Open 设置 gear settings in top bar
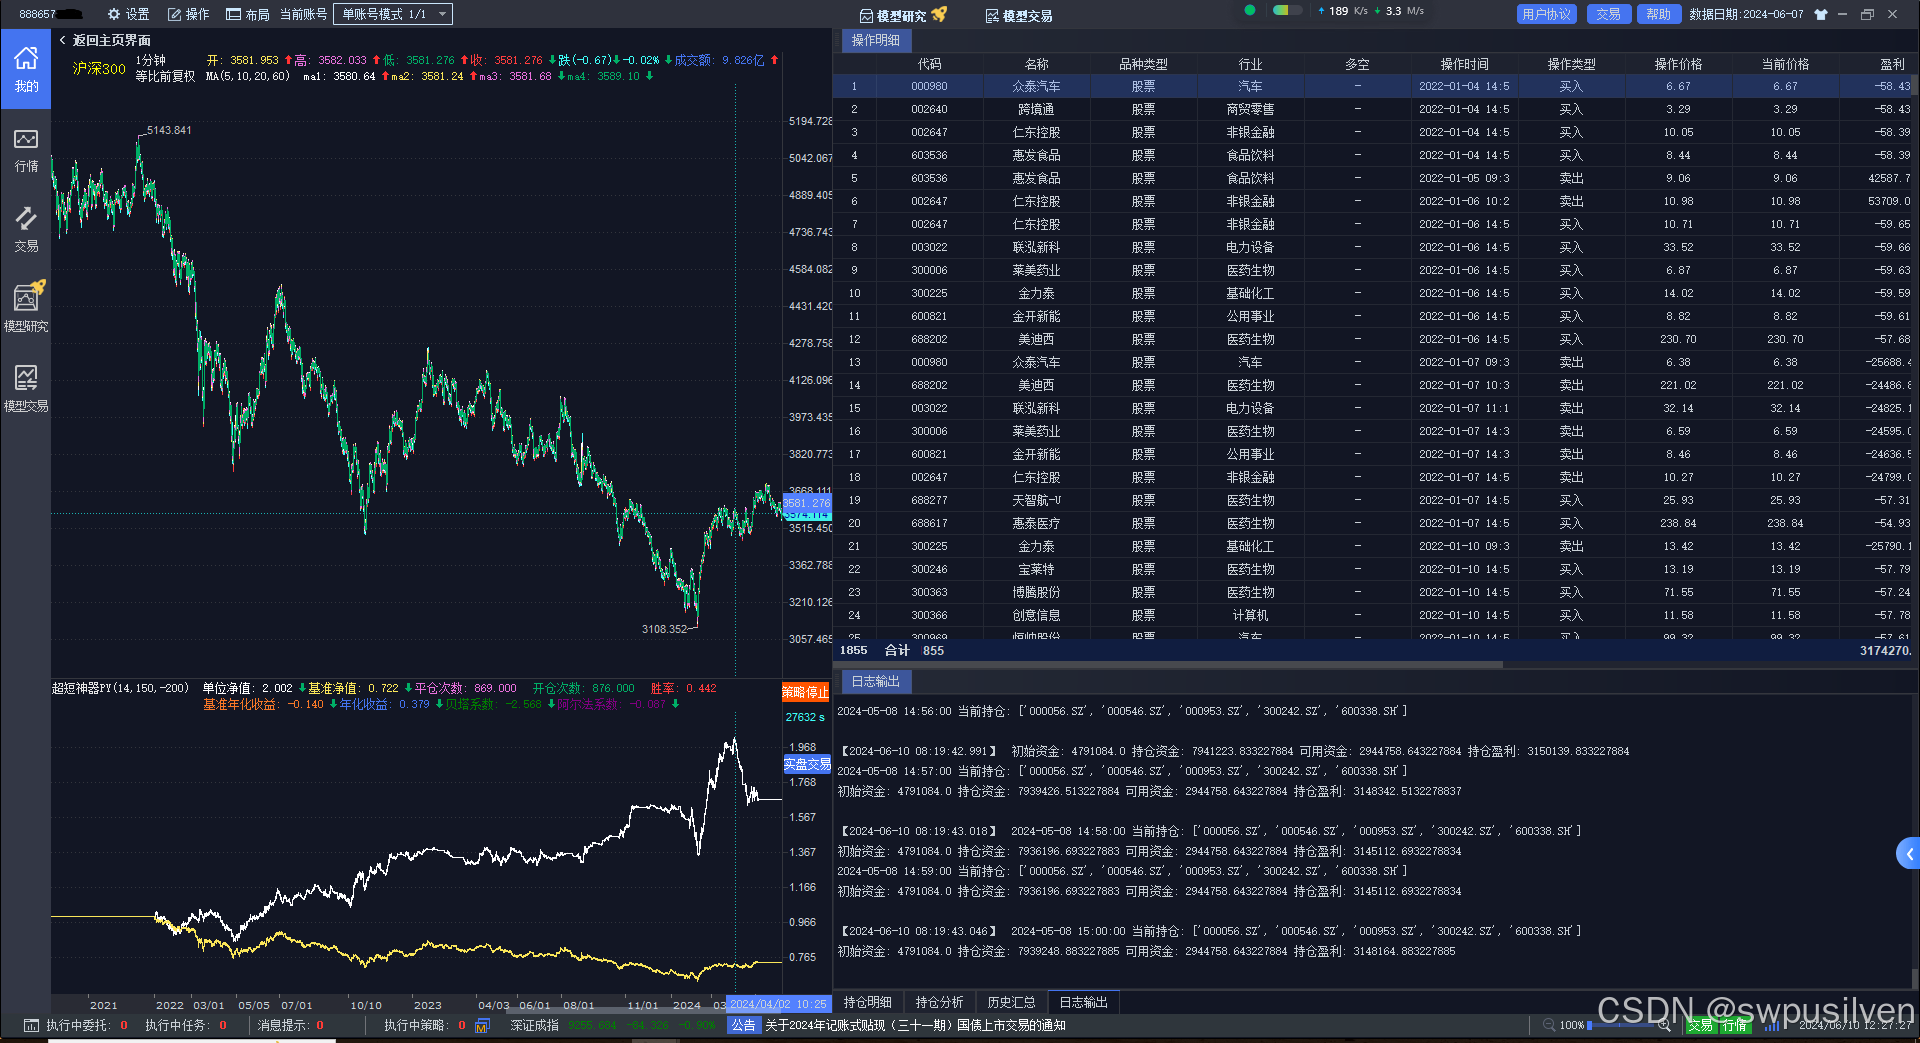Viewport: 1920px width, 1043px height. coord(128,14)
